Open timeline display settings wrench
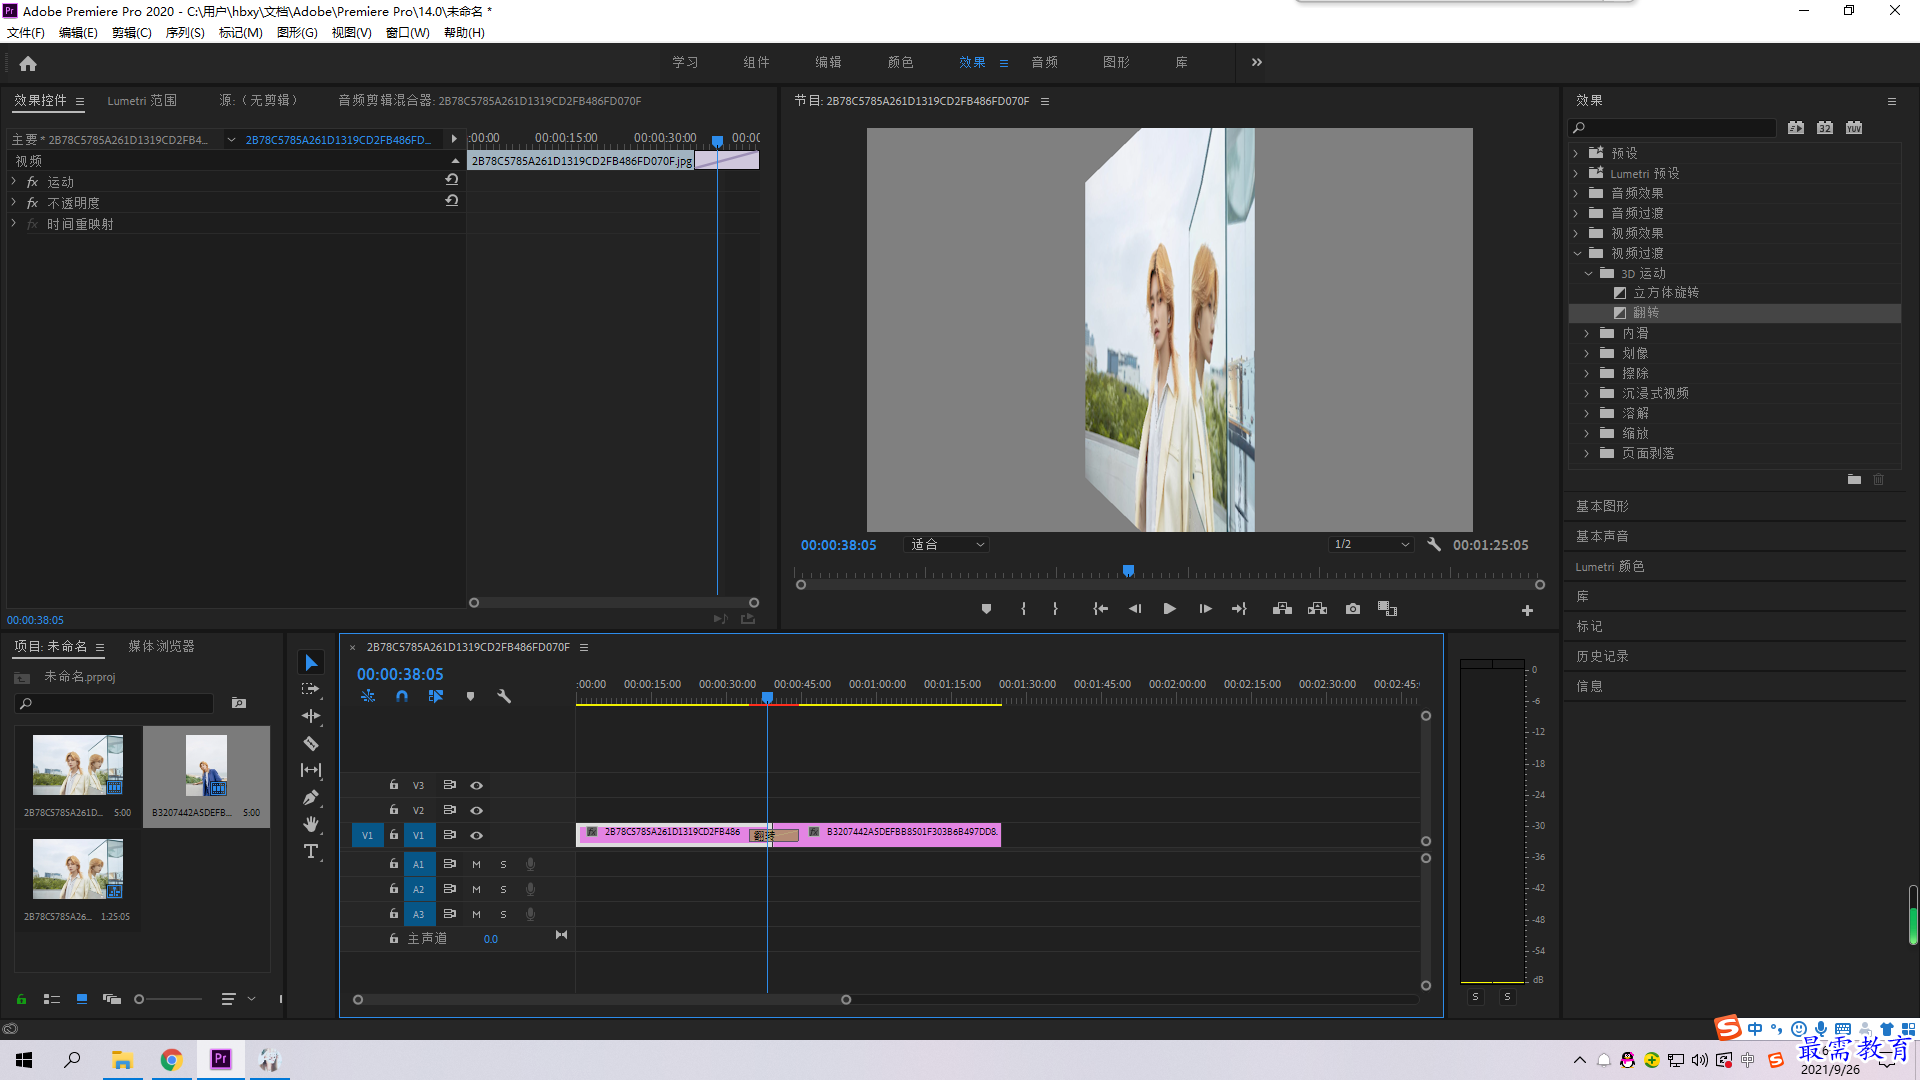This screenshot has height=1080, width=1920. [x=504, y=696]
